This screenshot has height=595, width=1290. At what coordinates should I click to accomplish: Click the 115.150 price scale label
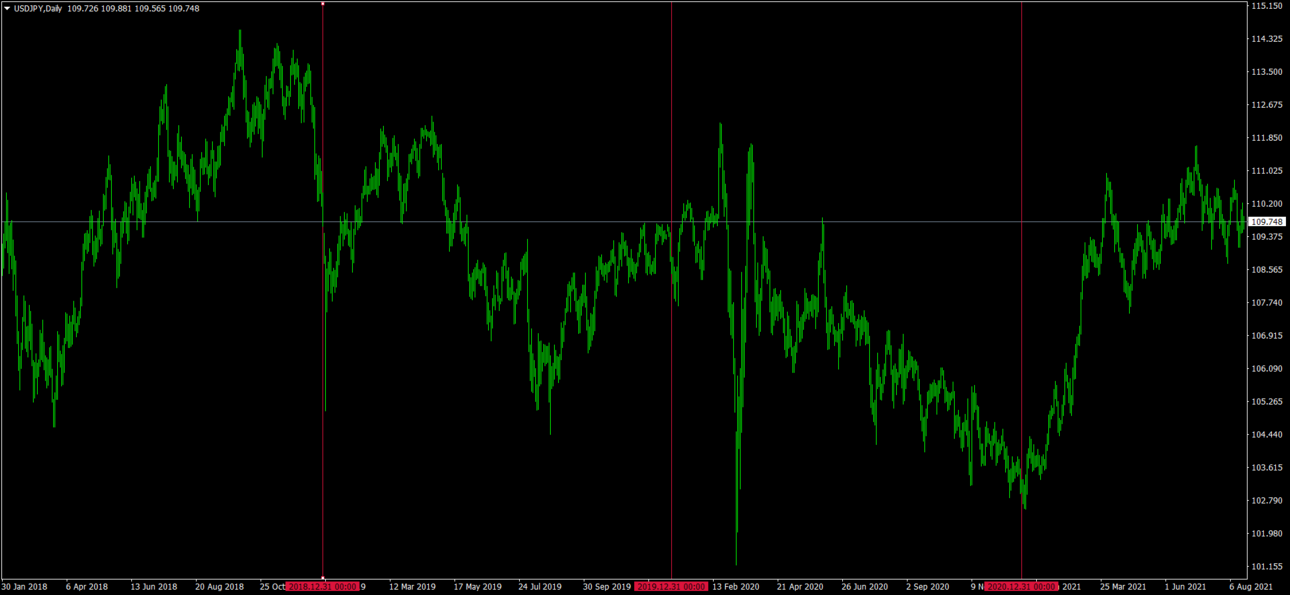click(x=1266, y=6)
